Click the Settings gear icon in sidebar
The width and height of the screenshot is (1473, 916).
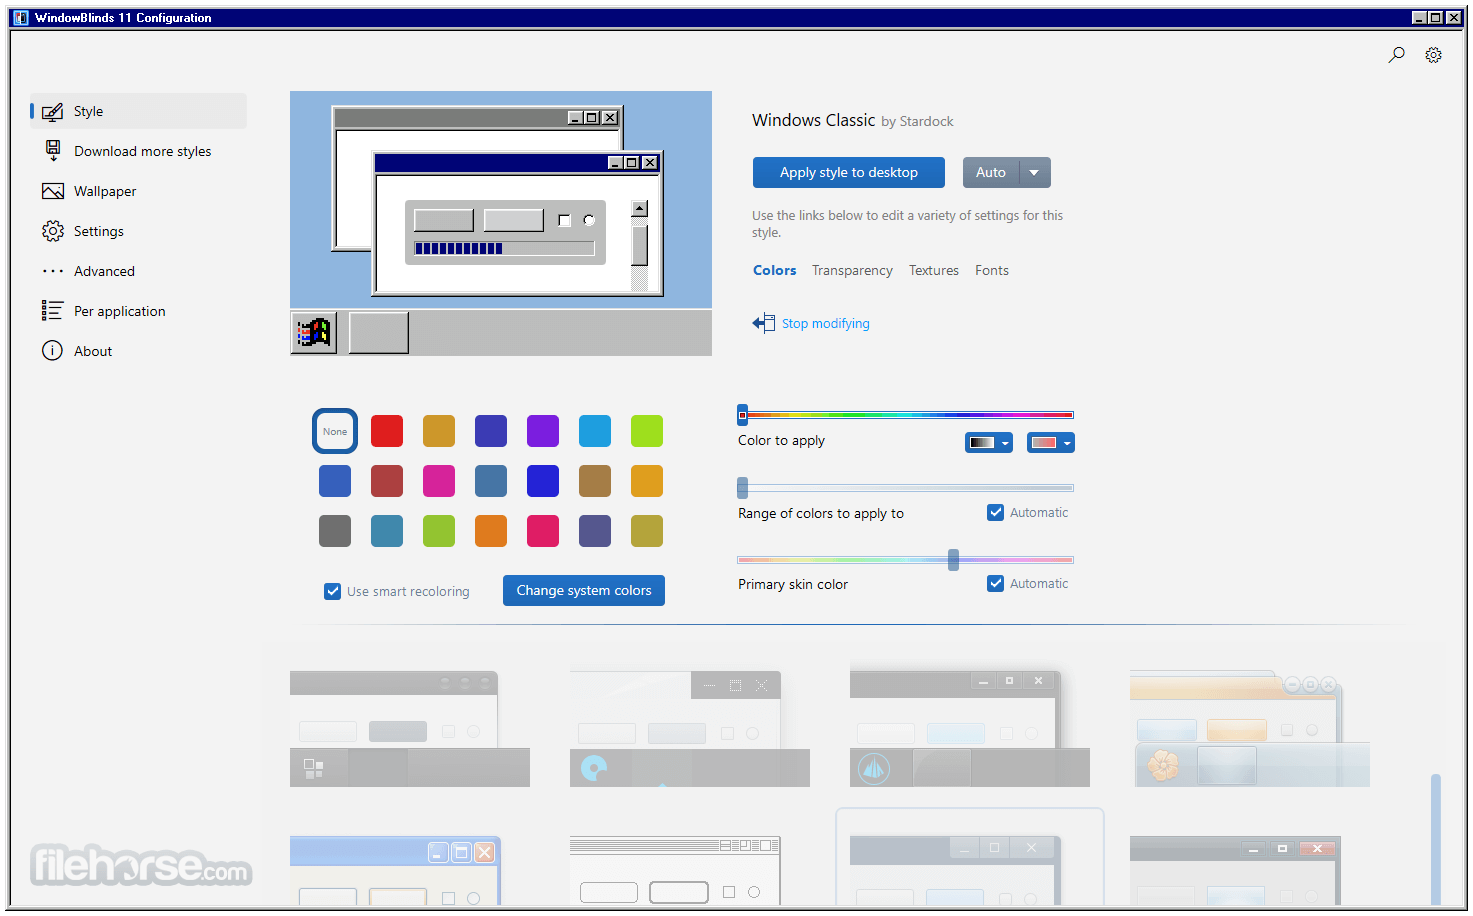tap(53, 231)
